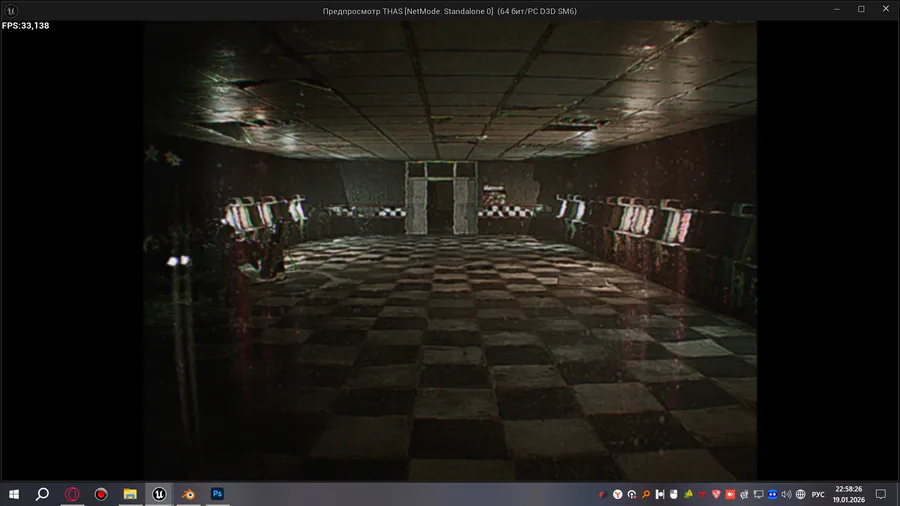Screen dimensions: 900x506
Task: Click the mouse-shaped tray icon
Action: pos(674,494)
